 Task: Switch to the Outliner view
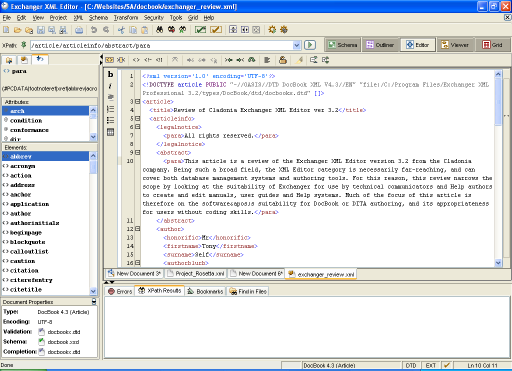(x=380, y=45)
